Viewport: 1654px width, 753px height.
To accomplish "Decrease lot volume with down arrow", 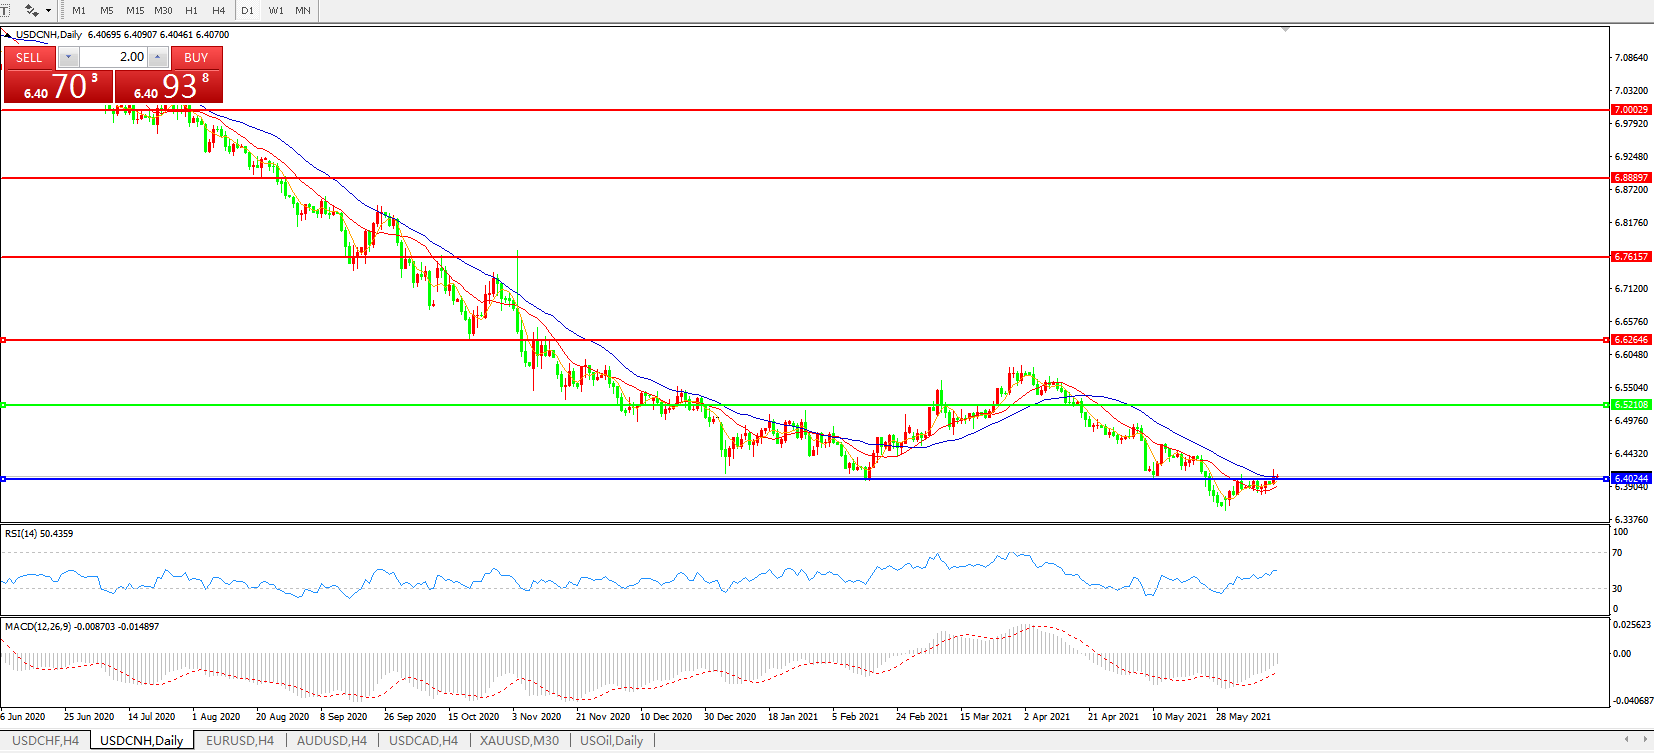I will pos(68,57).
